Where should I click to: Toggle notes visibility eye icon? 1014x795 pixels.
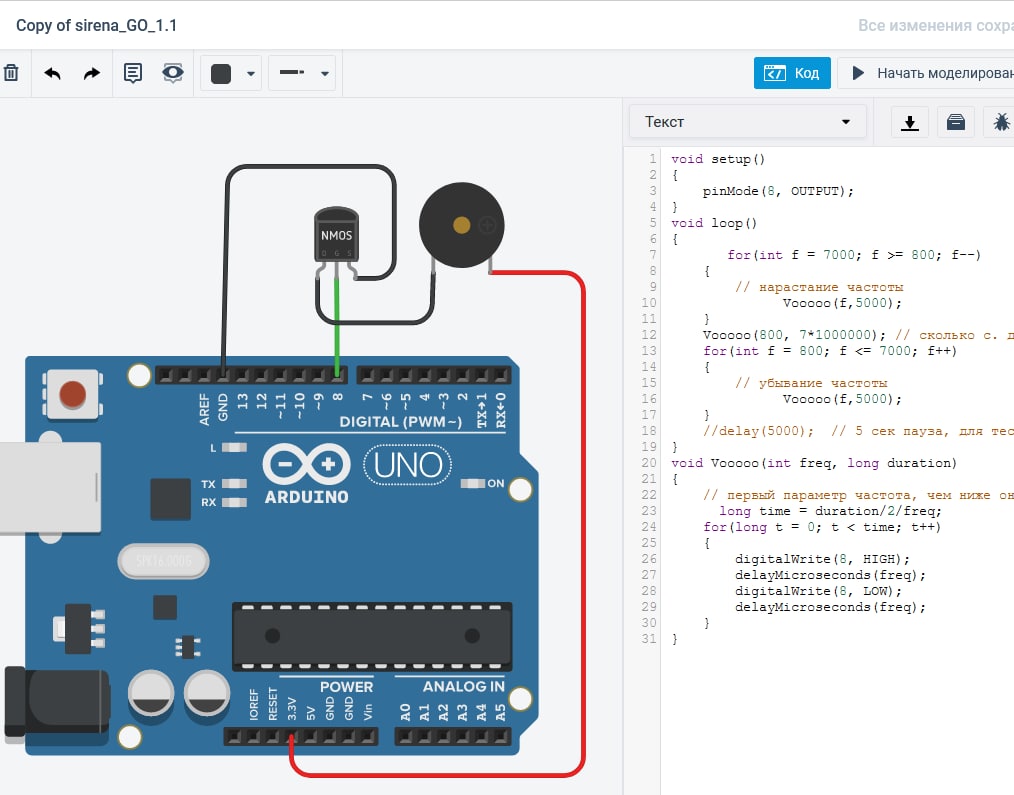click(x=173, y=73)
